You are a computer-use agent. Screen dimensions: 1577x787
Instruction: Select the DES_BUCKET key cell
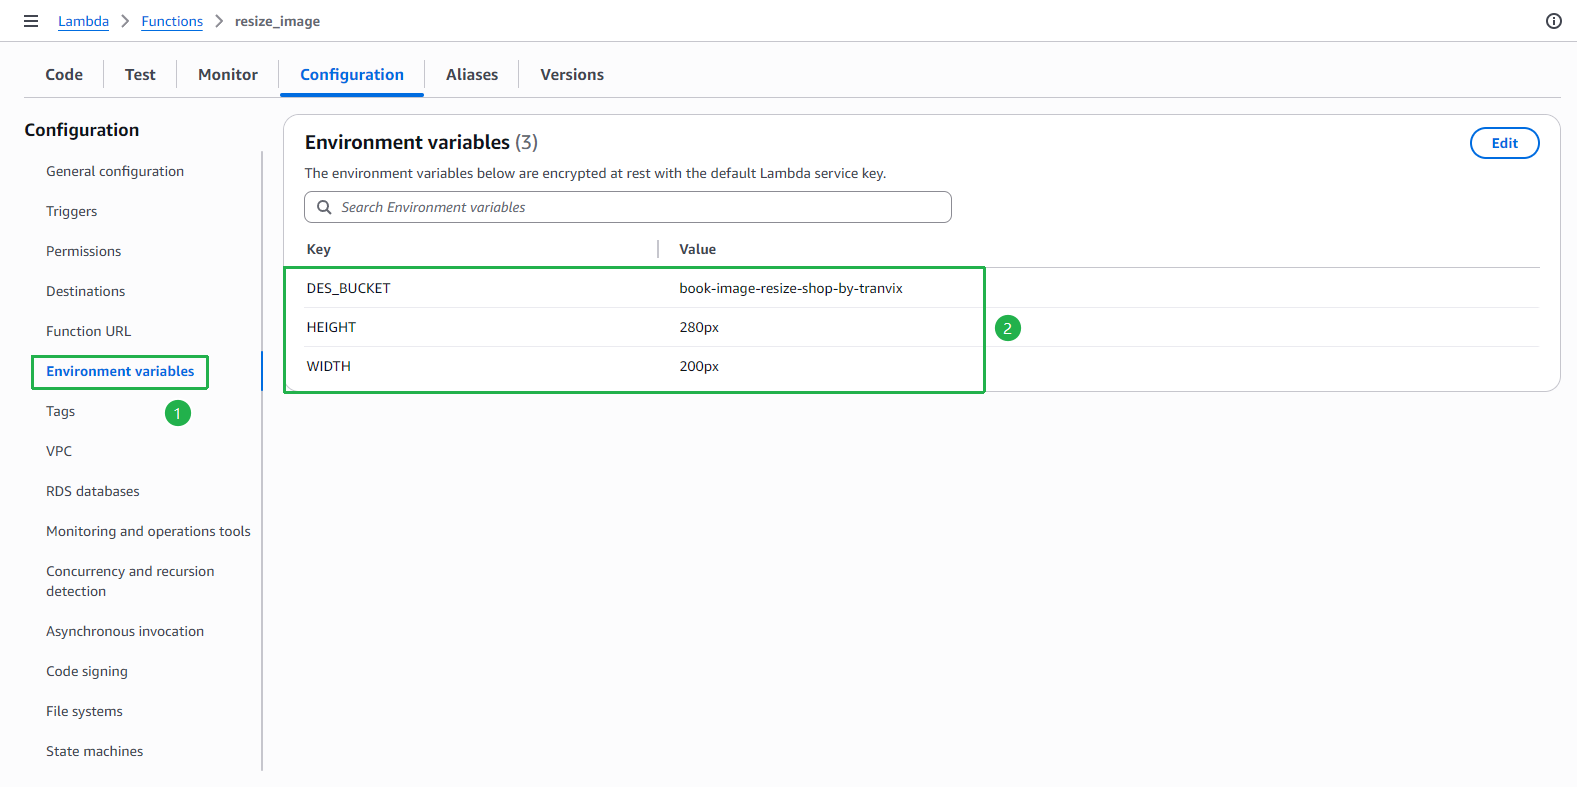pos(348,288)
